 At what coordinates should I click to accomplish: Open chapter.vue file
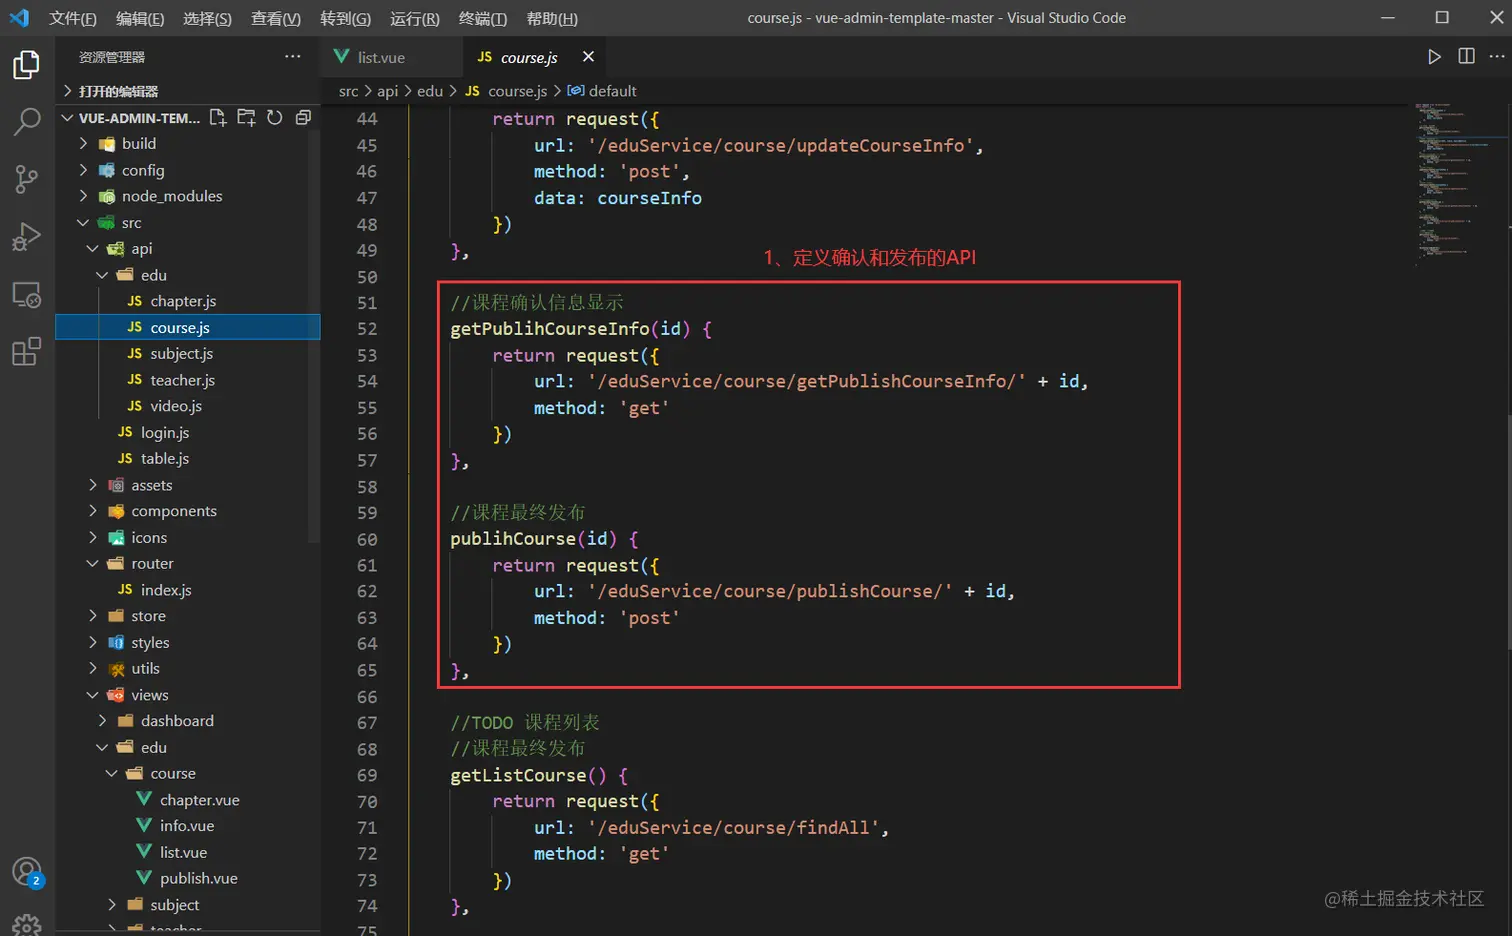click(x=188, y=800)
